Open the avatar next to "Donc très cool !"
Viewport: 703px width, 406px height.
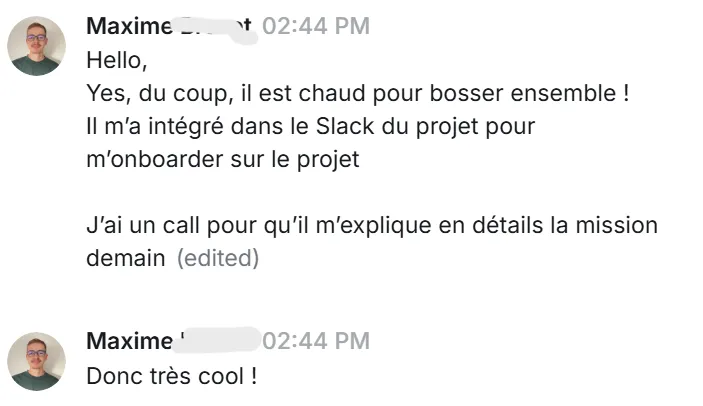coord(36,361)
